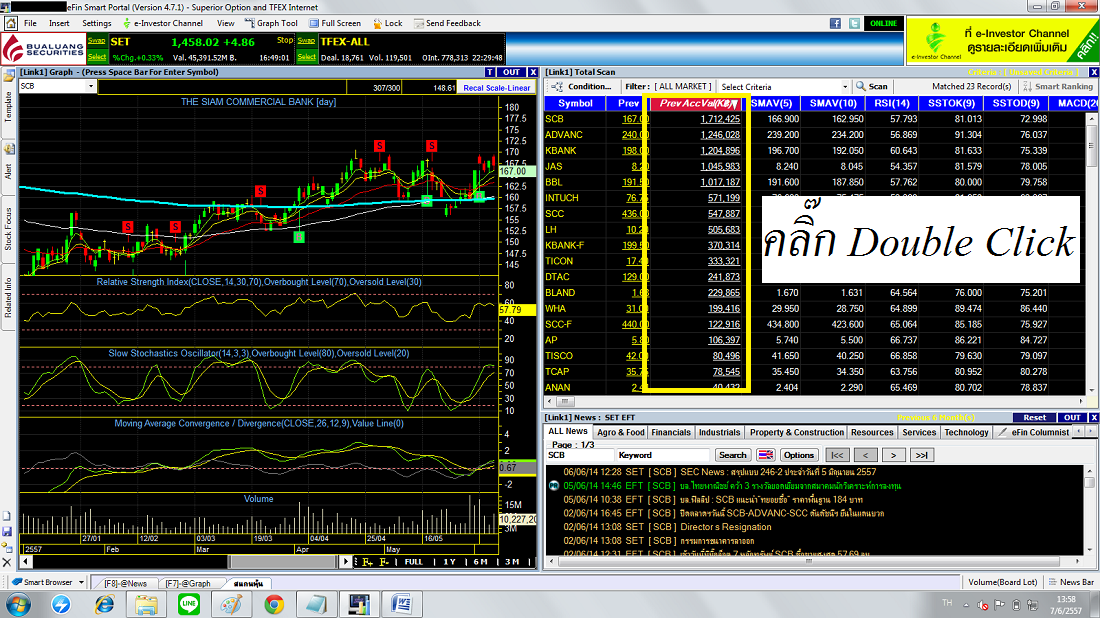The image size is (1100, 618).
Task: Go to next news page arrow
Action: [x=893, y=455]
